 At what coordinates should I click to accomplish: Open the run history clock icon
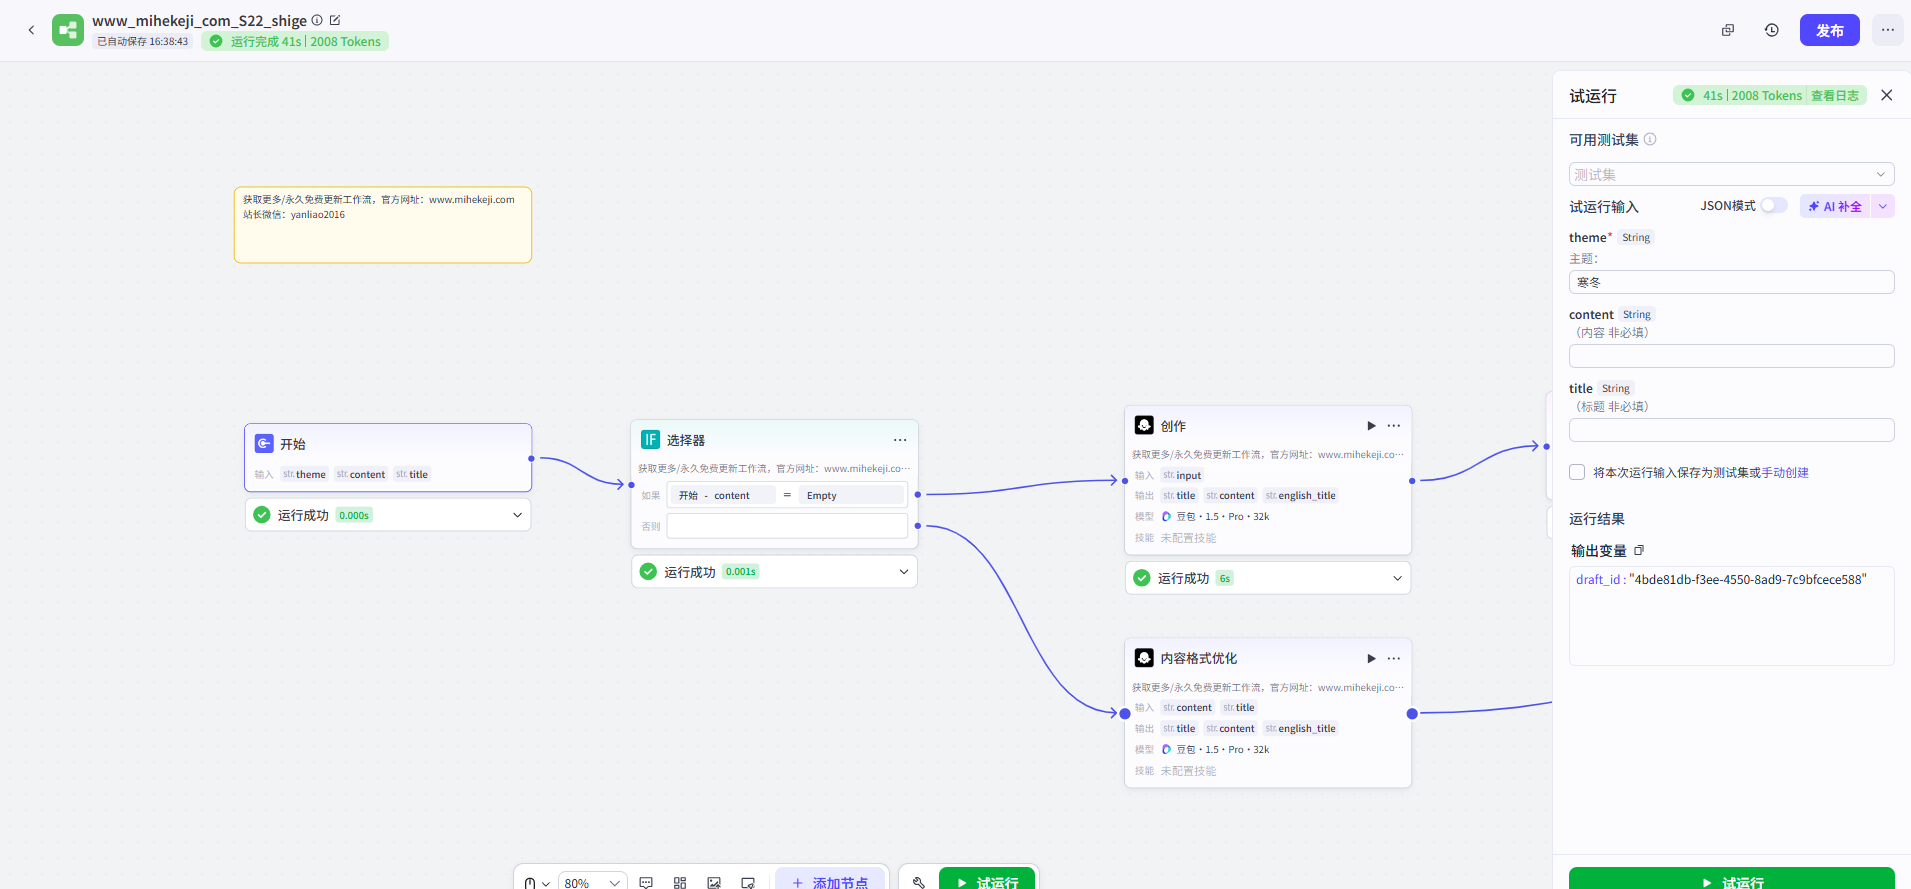click(1771, 30)
